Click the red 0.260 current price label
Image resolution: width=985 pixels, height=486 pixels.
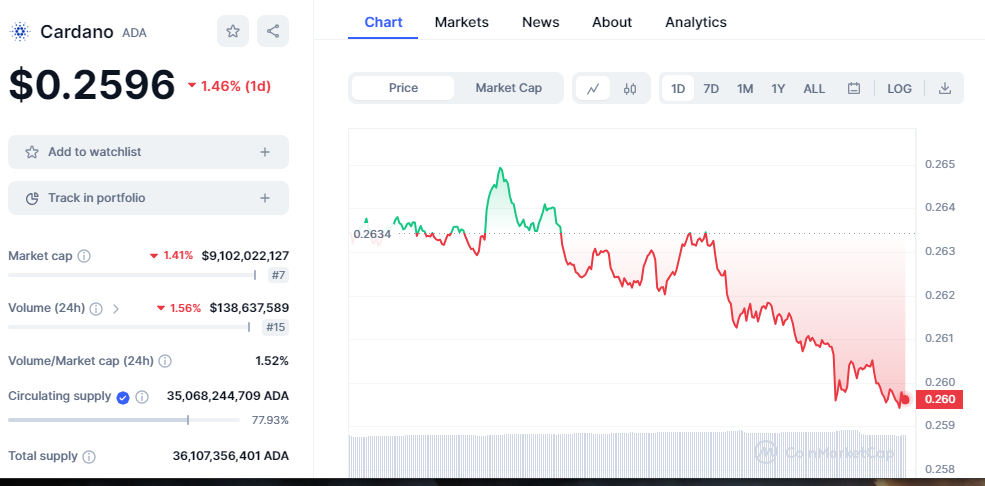(939, 399)
